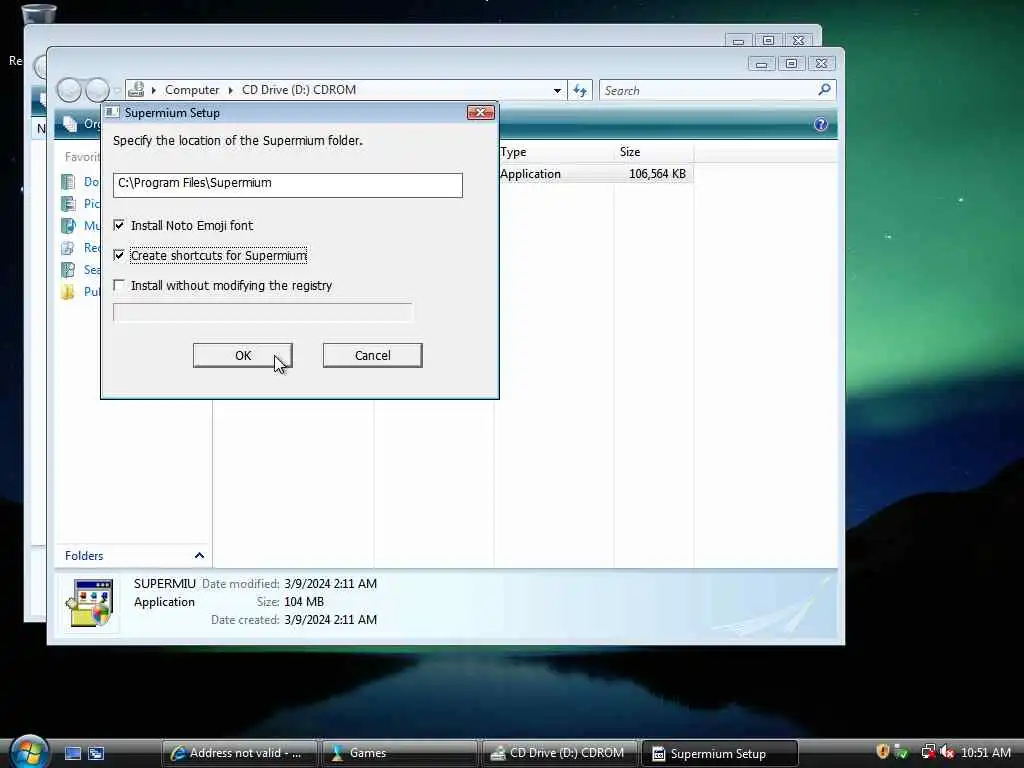Click the Size 104 MB detail value

click(x=304, y=602)
